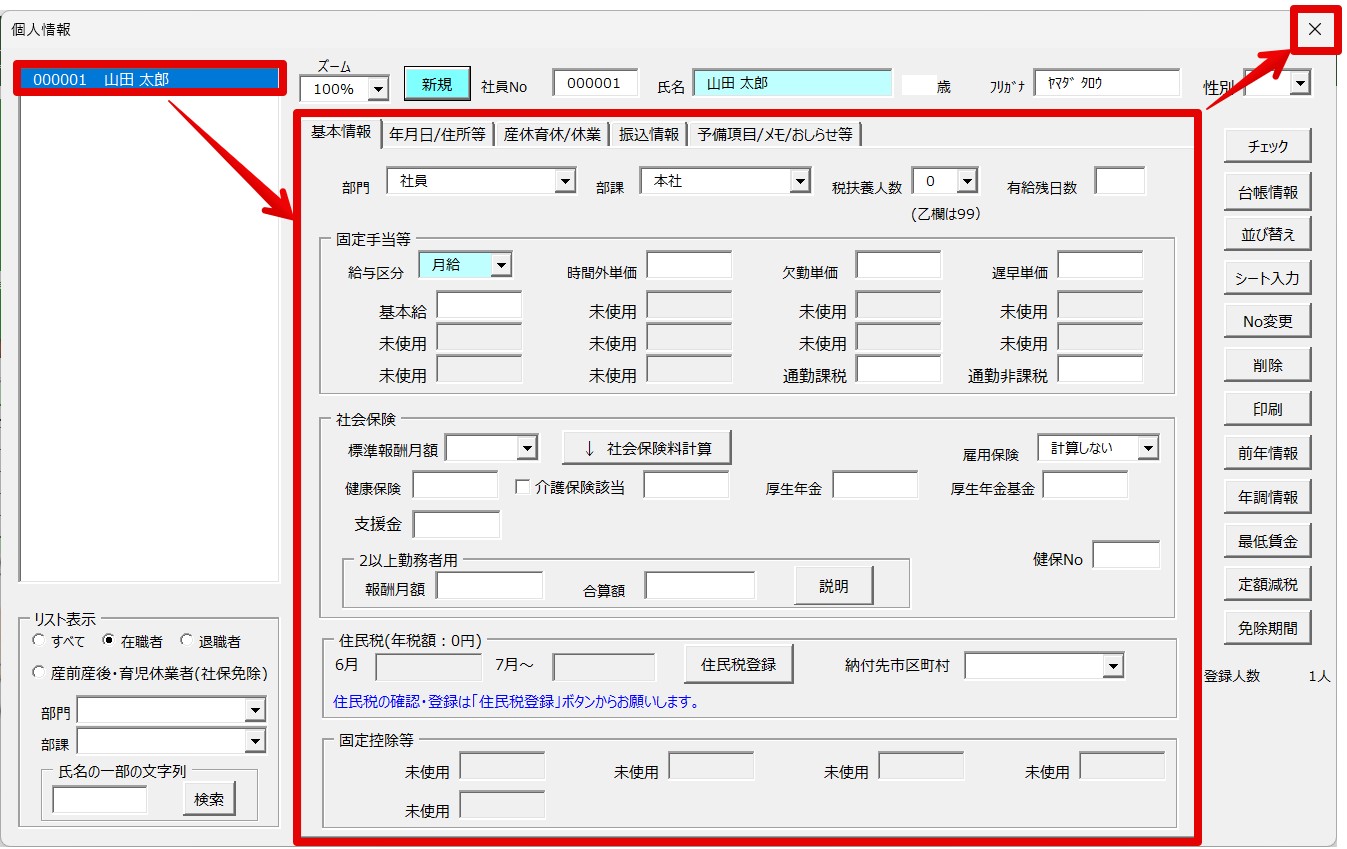
Task: Click the 削除 delete button
Action: click(x=1267, y=366)
